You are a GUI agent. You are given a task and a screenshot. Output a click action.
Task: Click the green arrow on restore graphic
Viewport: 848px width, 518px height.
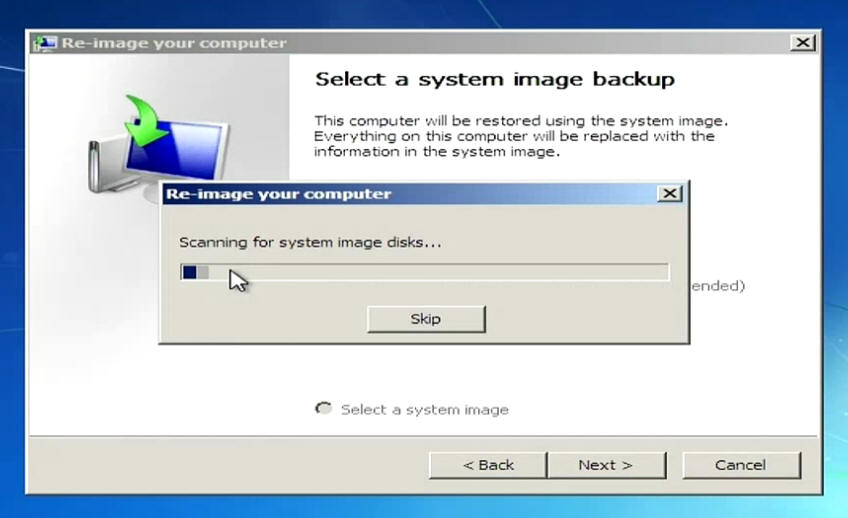[145, 118]
